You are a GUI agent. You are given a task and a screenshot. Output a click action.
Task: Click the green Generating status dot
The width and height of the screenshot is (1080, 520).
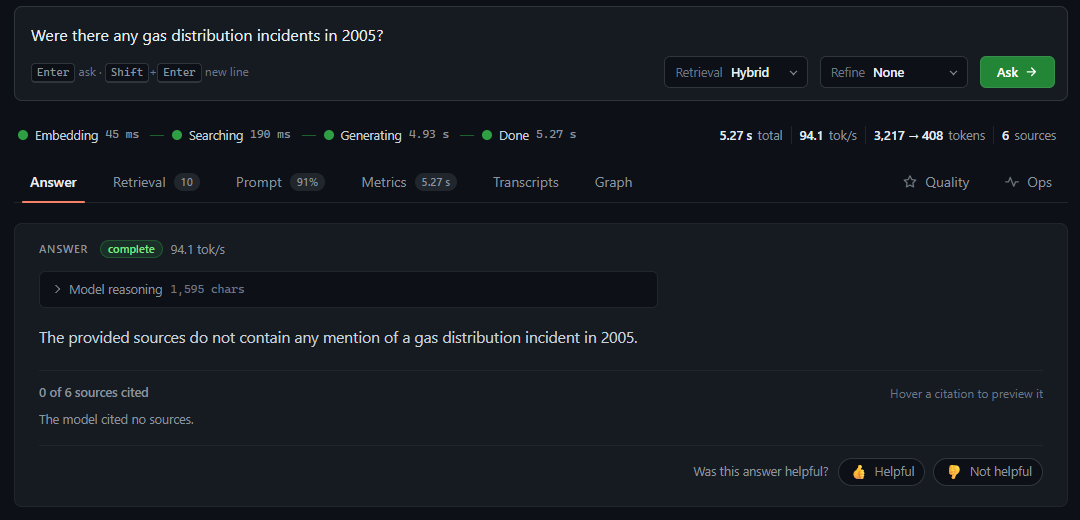click(329, 135)
